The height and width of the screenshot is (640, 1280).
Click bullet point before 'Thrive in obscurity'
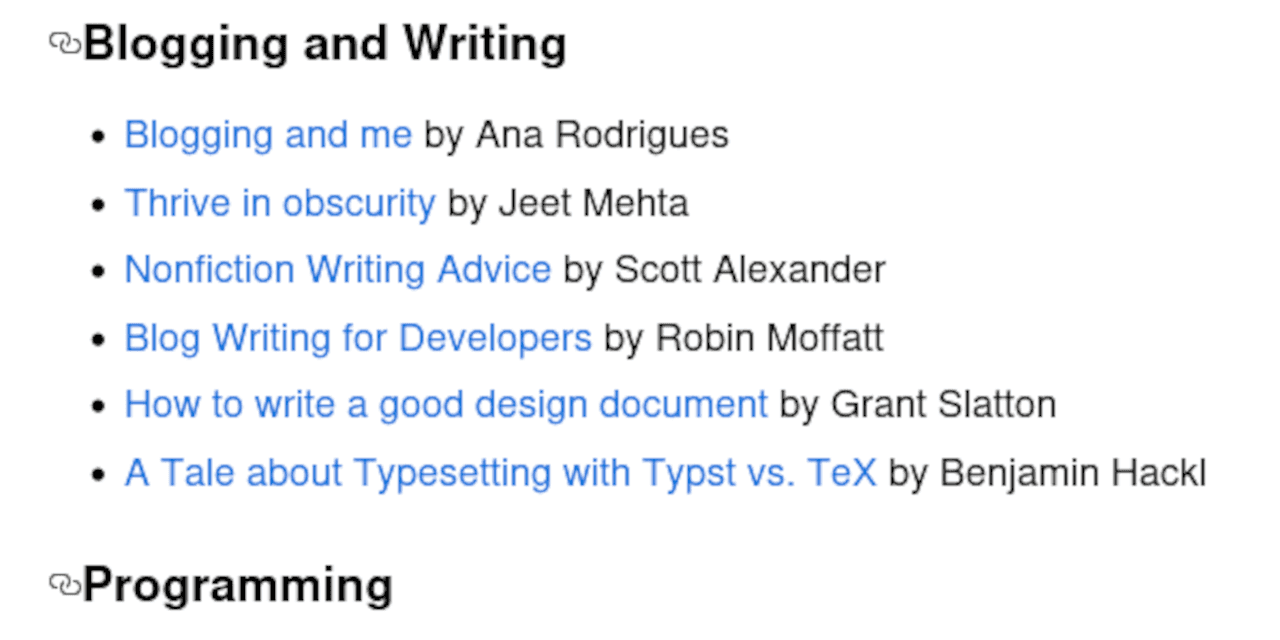[98, 205]
